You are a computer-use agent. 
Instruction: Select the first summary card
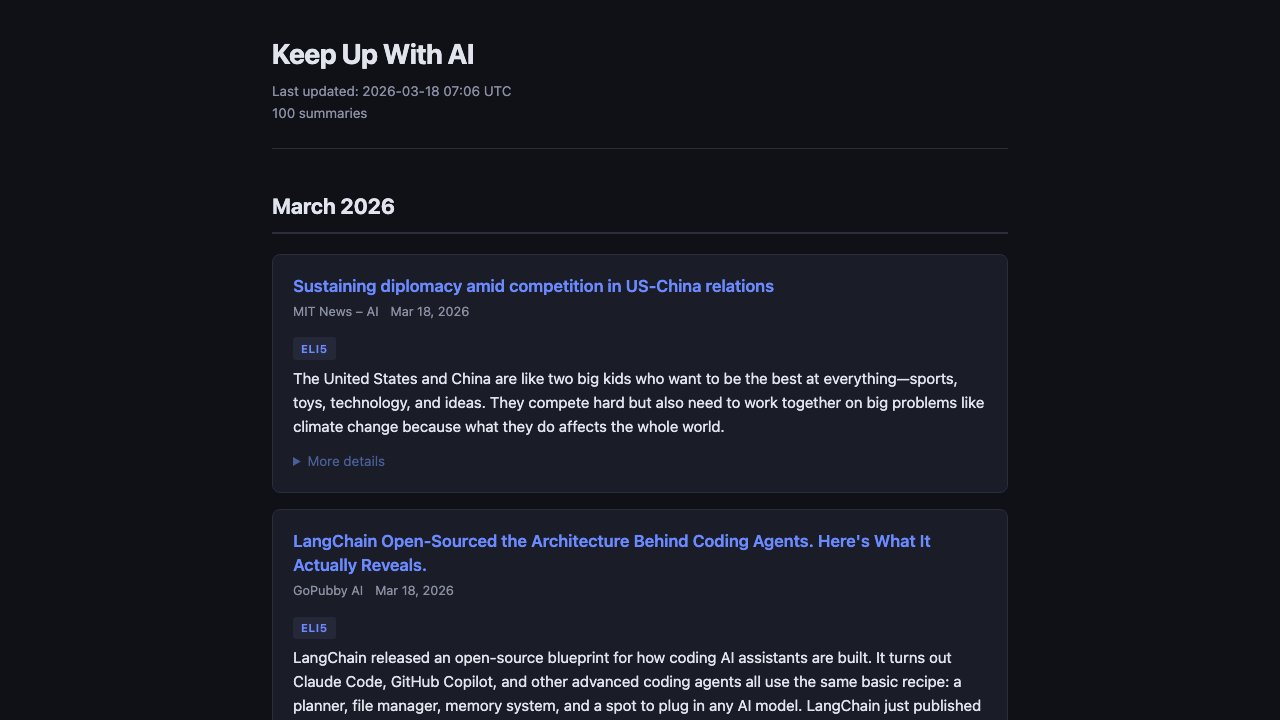click(640, 373)
